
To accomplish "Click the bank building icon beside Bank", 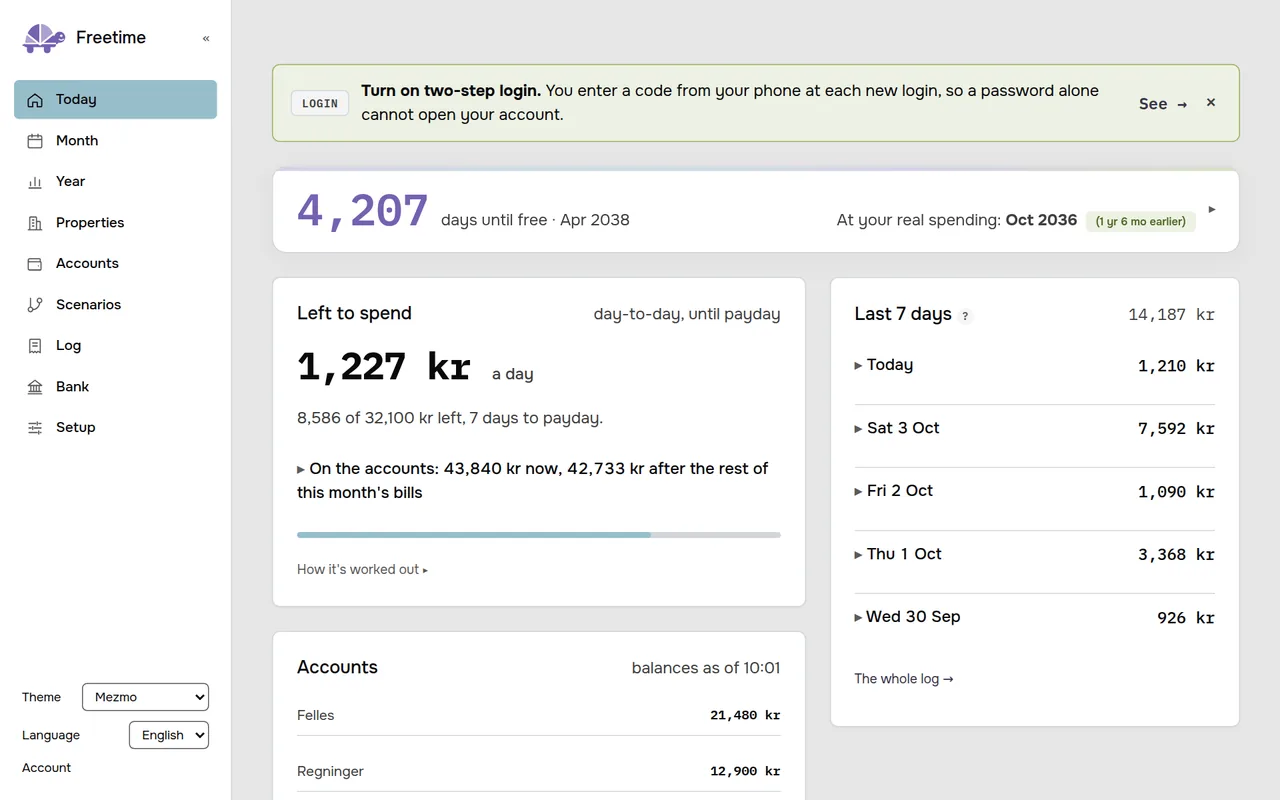I will pyautogui.click(x=35, y=387).
